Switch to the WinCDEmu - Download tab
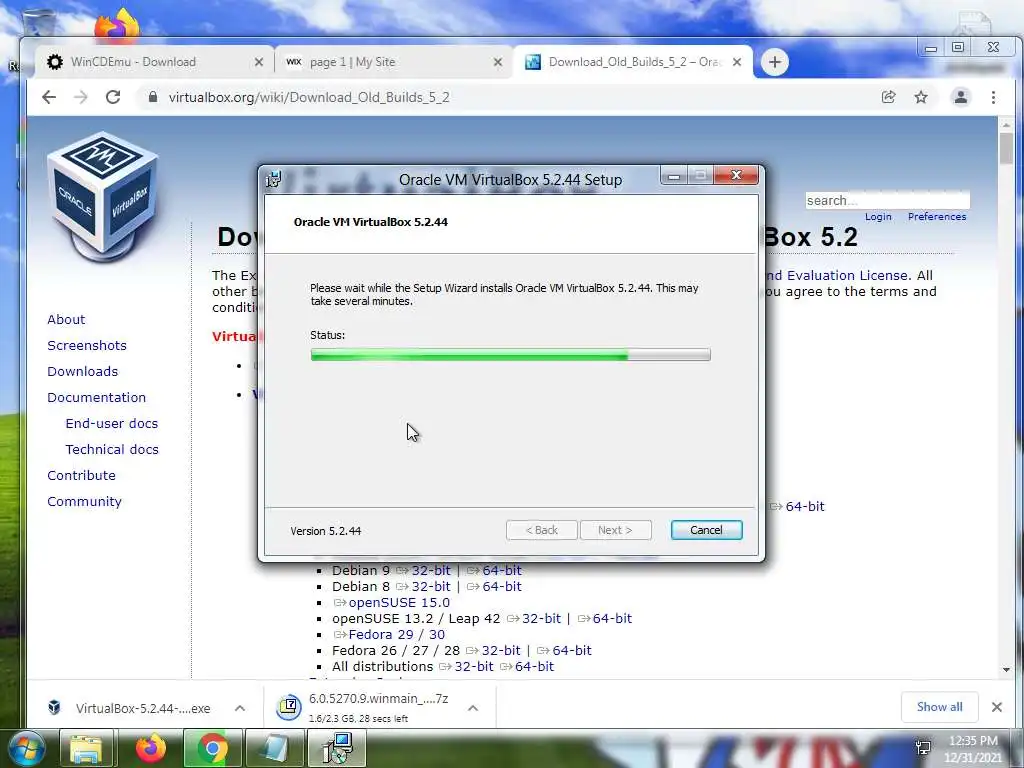Image resolution: width=1024 pixels, height=768 pixels. point(153,62)
